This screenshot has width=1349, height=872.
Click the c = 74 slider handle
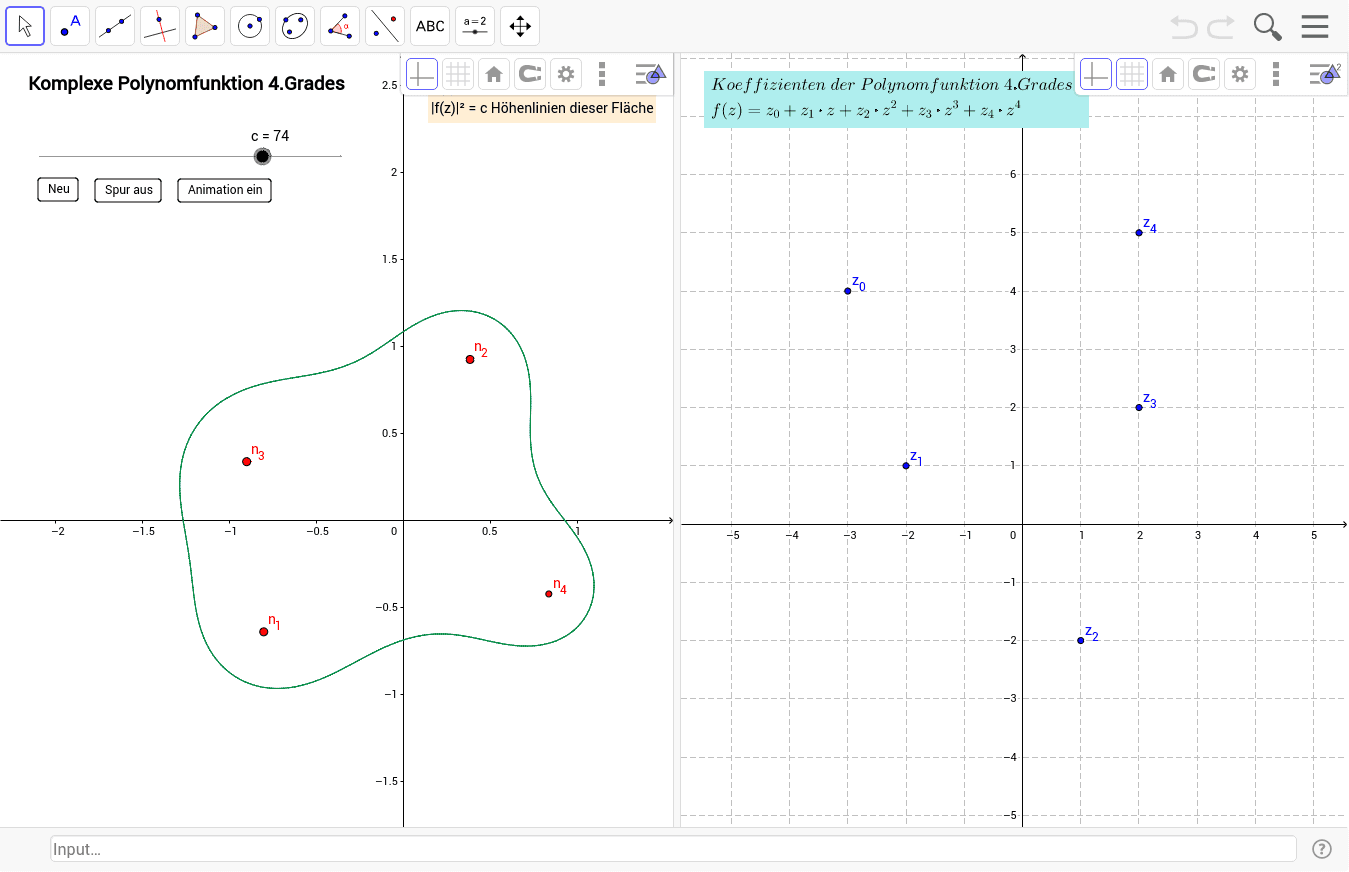tap(262, 156)
